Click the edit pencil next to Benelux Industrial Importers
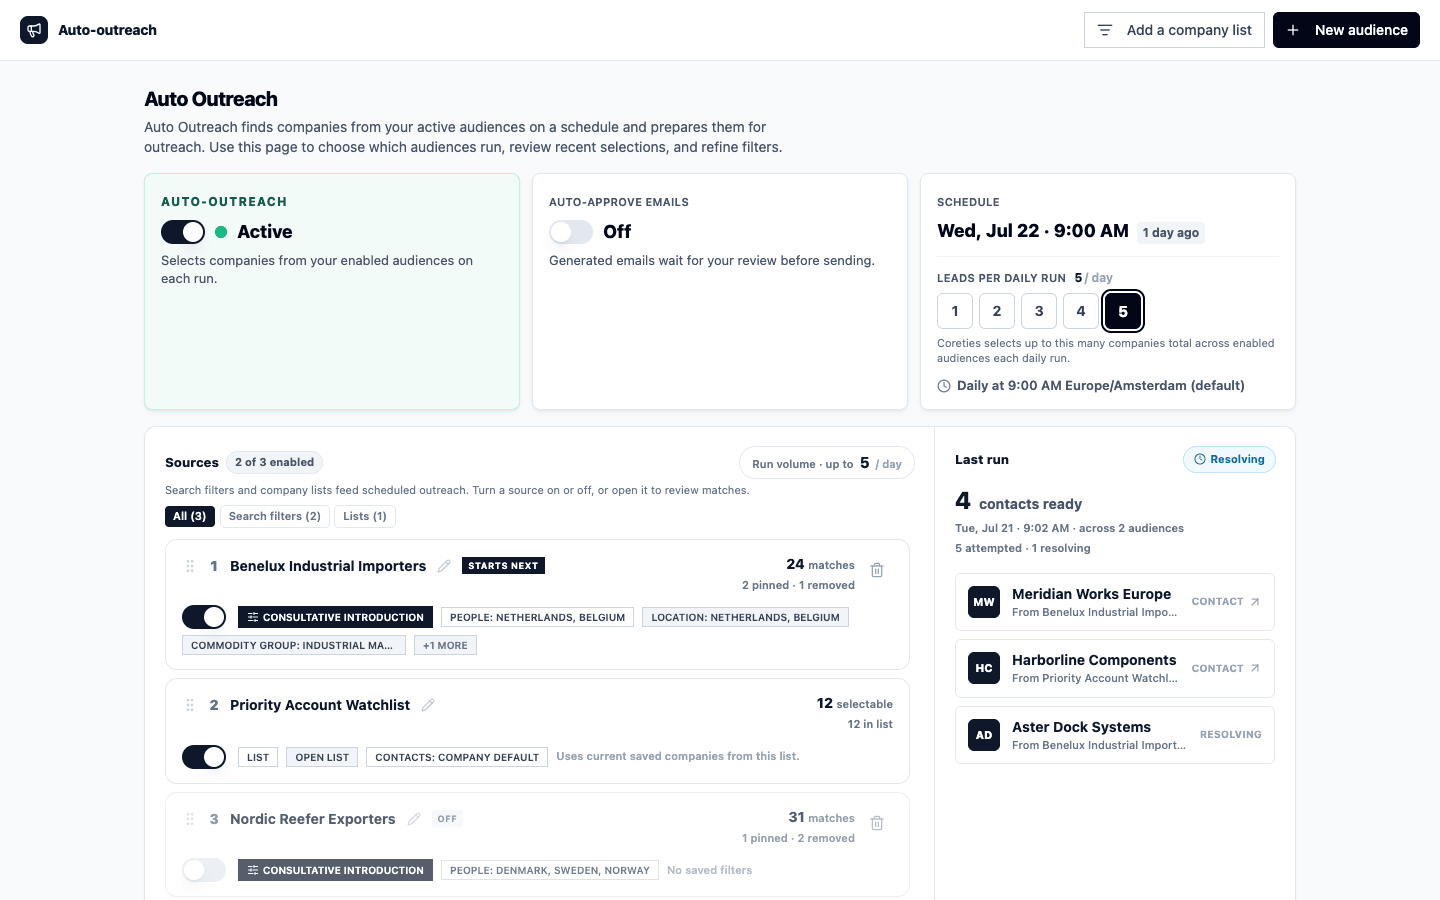 tap(444, 566)
